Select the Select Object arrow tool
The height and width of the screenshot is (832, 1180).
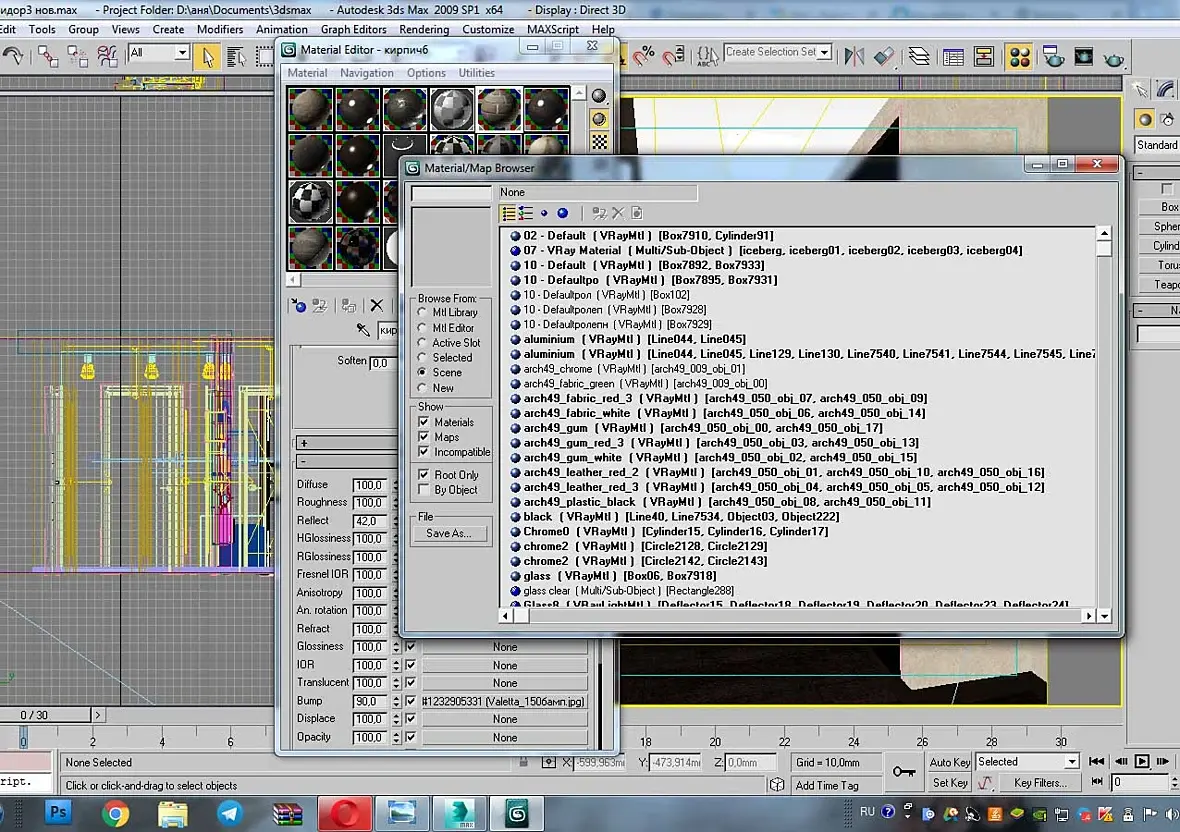[x=208, y=56]
